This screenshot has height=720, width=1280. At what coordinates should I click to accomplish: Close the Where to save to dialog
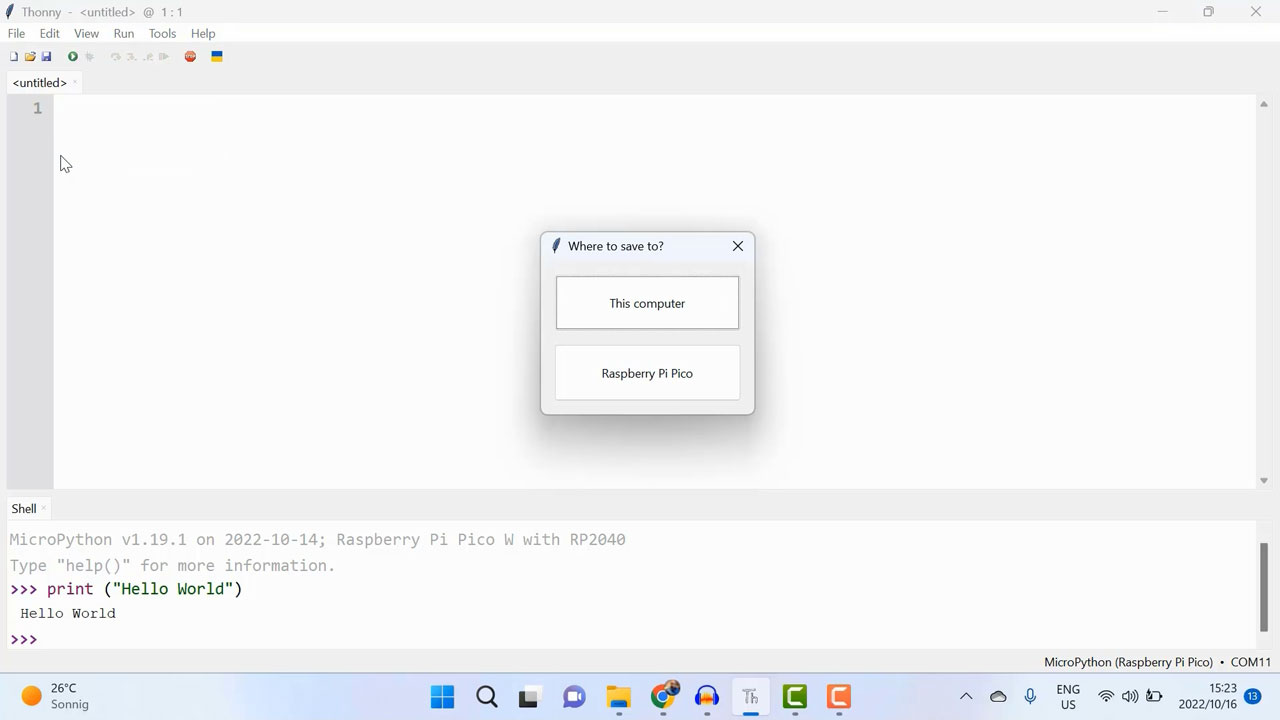pyautogui.click(x=738, y=246)
